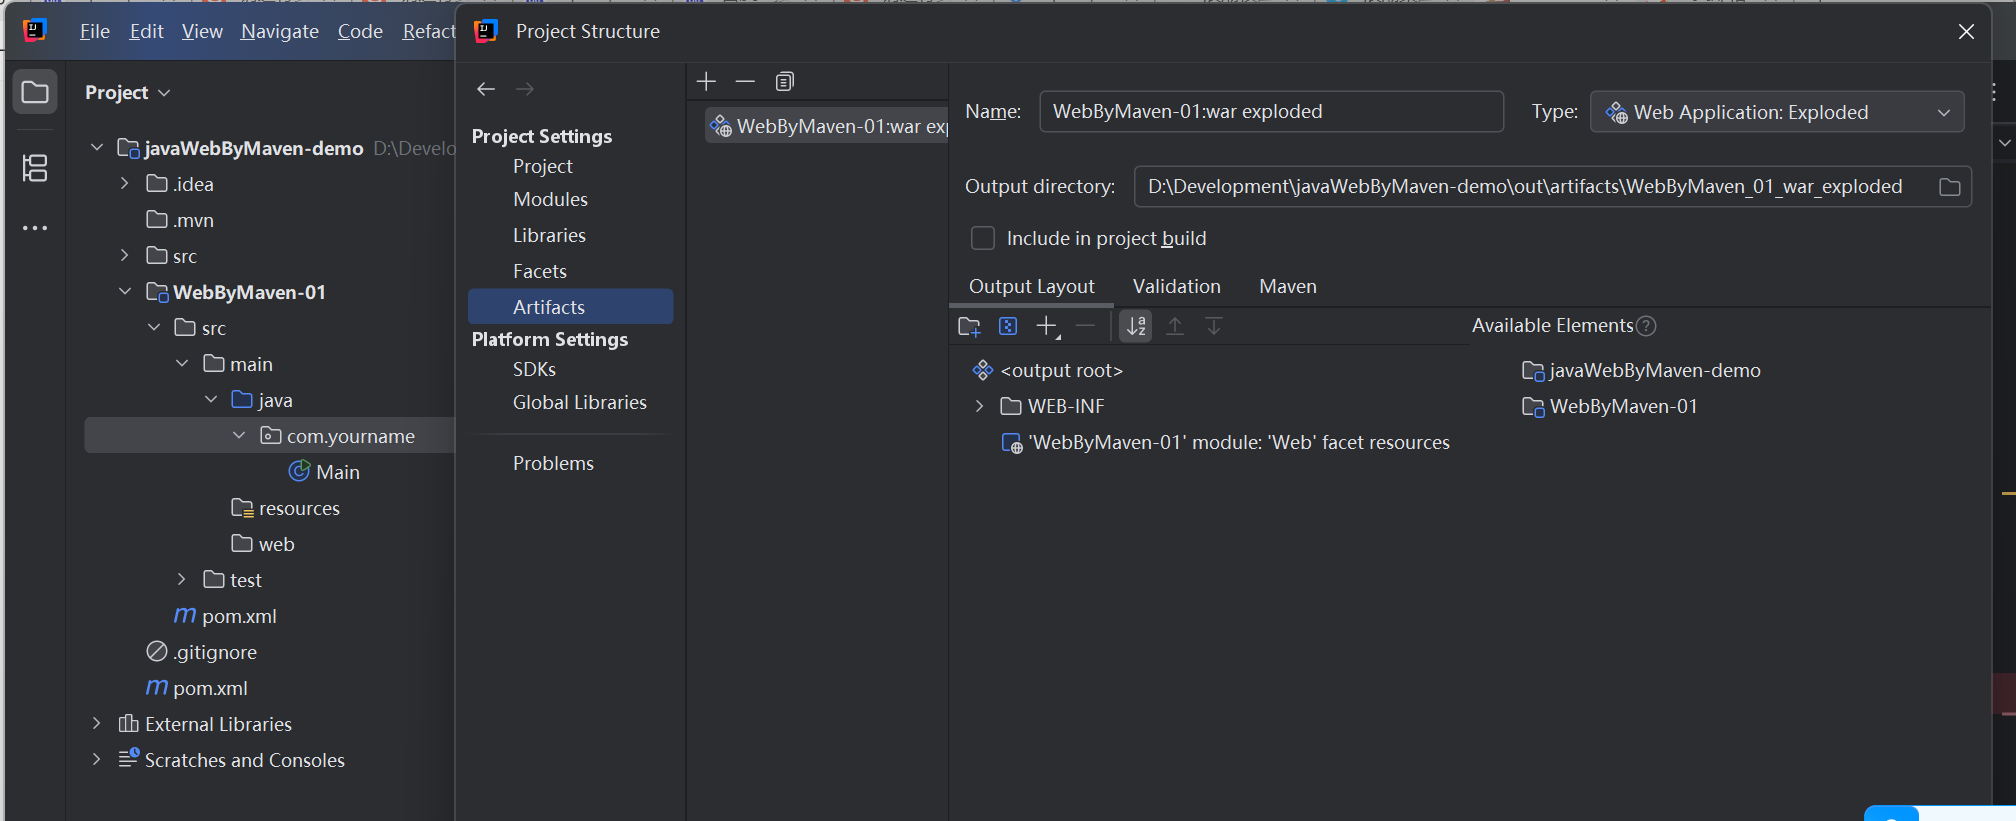The width and height of the screenshot is (2016, 821).
Task: Go to Facets settings page
Action: pyautogui.click(x=540, y=271)
